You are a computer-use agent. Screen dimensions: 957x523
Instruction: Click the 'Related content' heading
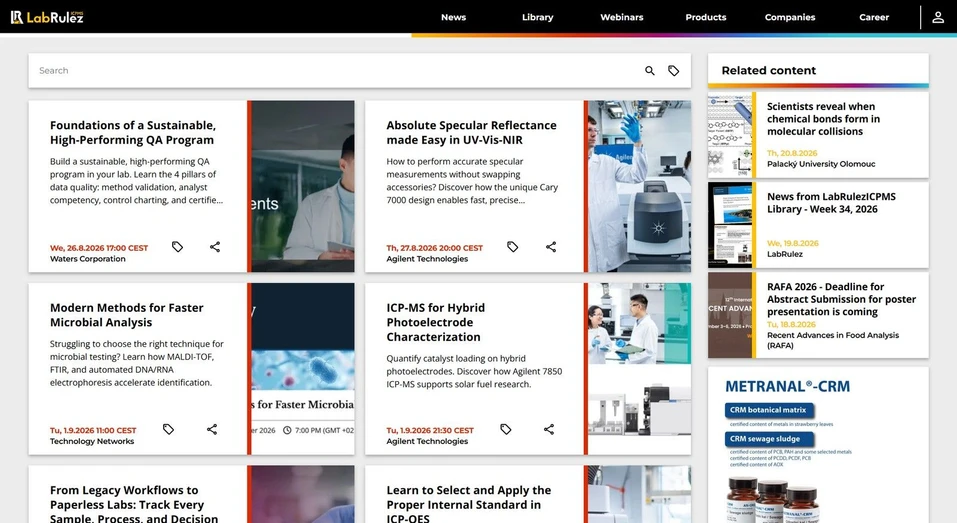[x=768, y=71]
